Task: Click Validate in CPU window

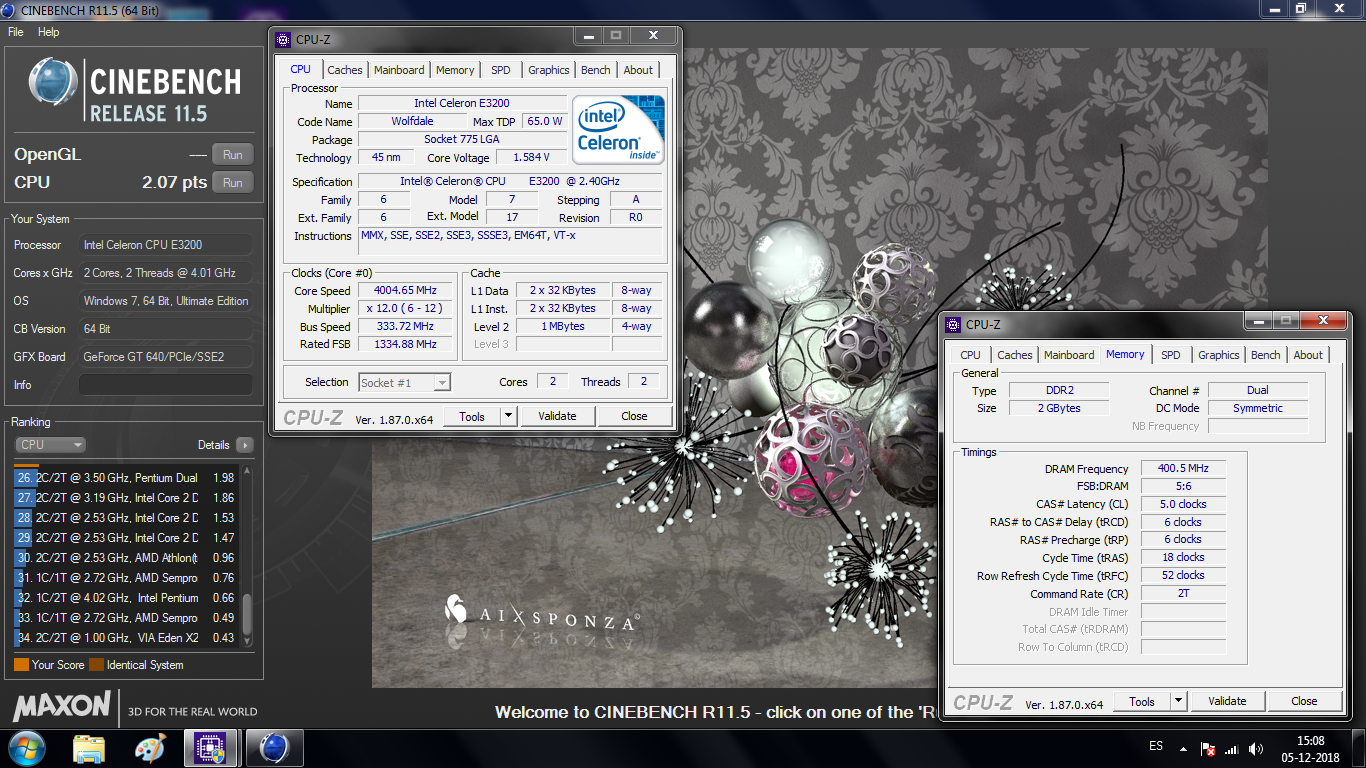Action: coord(557,416)
